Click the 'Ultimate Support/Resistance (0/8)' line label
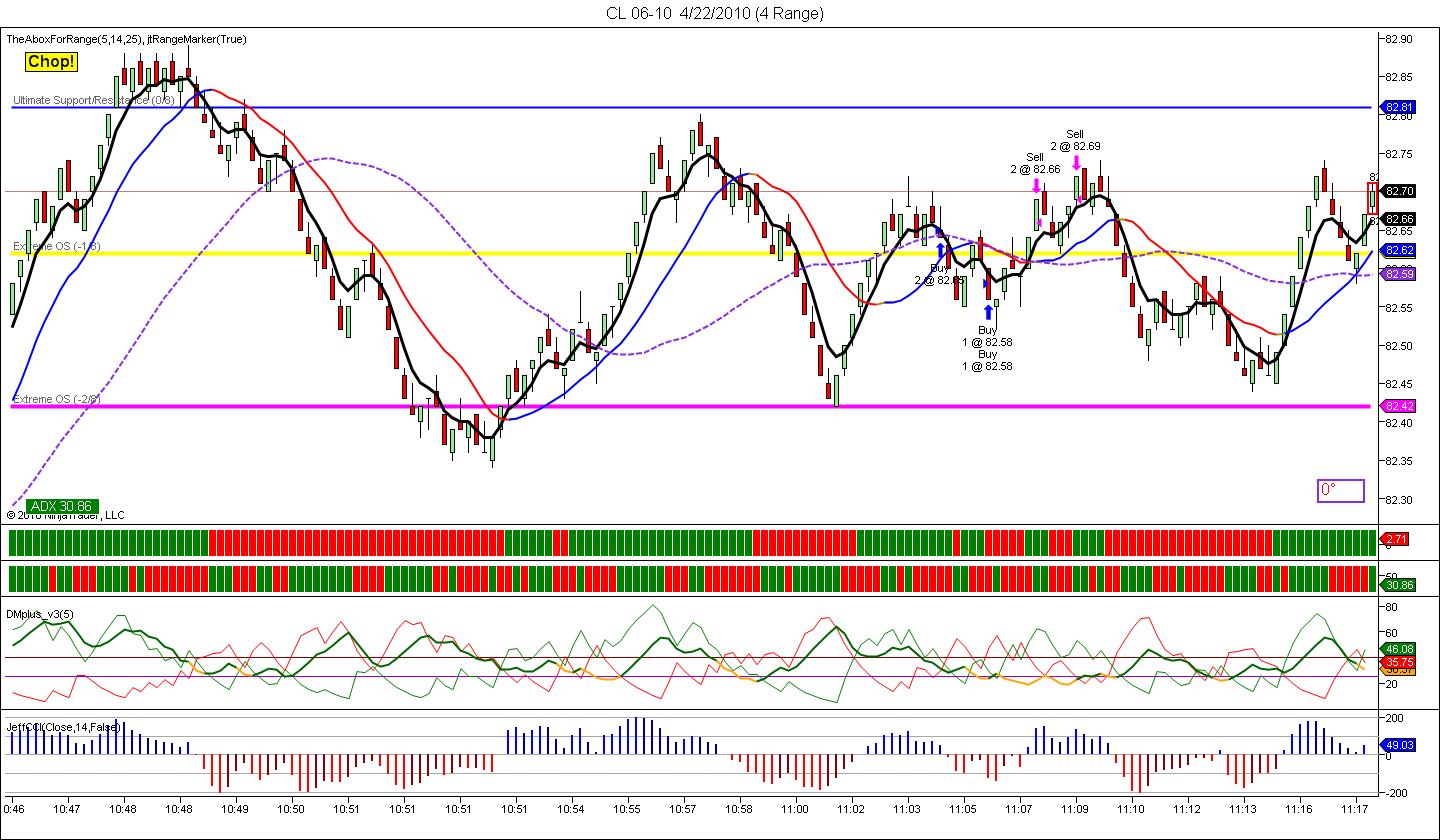The width and height of the screenshot is (1440, 840). click(94, 100)
